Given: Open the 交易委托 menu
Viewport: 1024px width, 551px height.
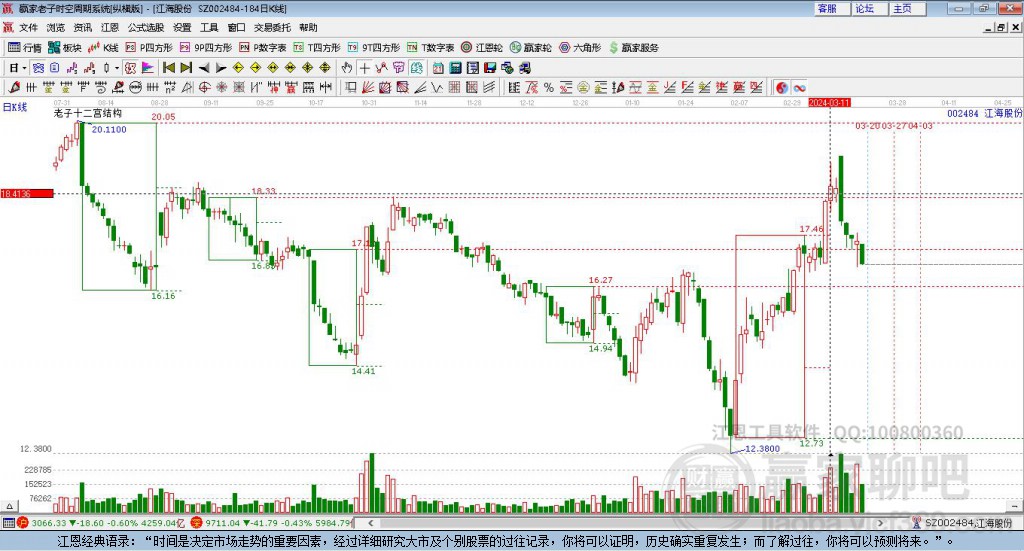Looking at the screenshot, I should [272, 27].
